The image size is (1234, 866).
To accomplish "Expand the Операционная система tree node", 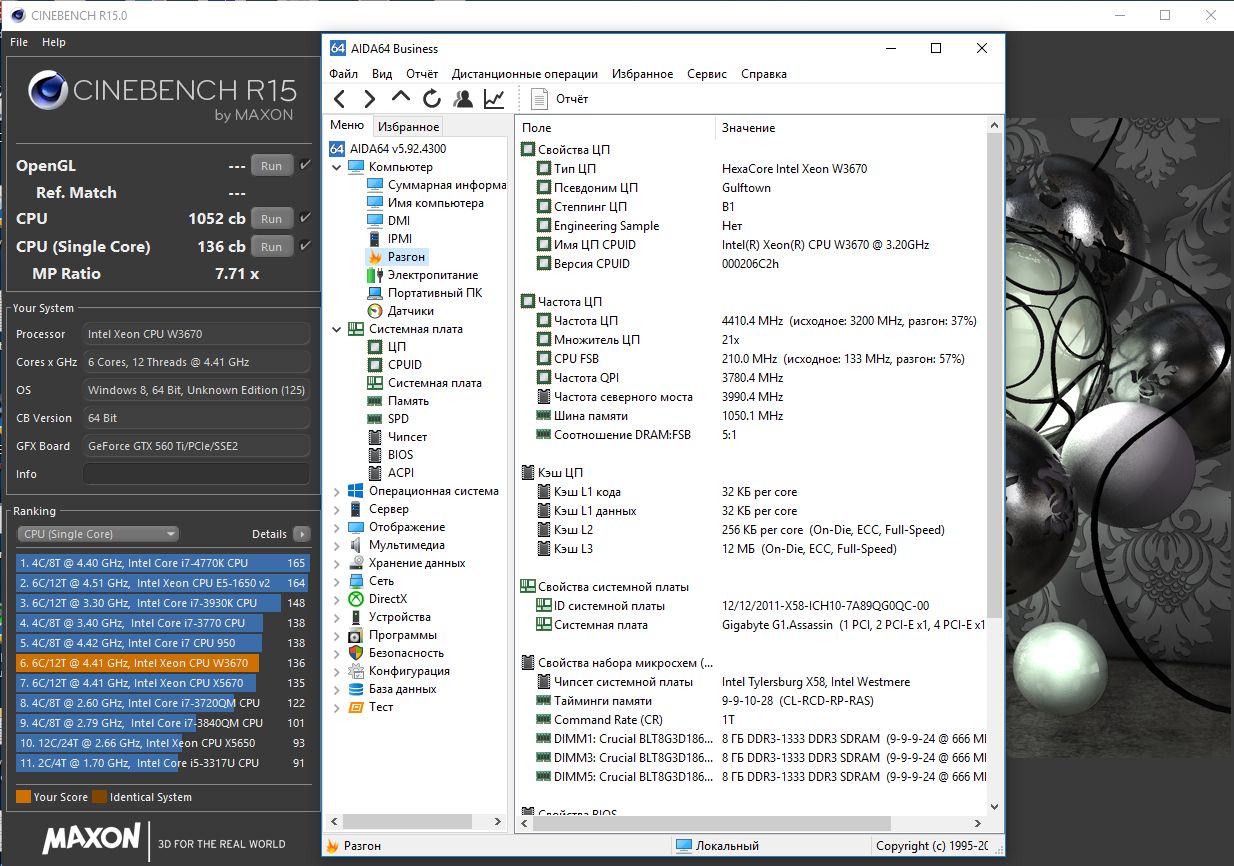I will 337,491.
